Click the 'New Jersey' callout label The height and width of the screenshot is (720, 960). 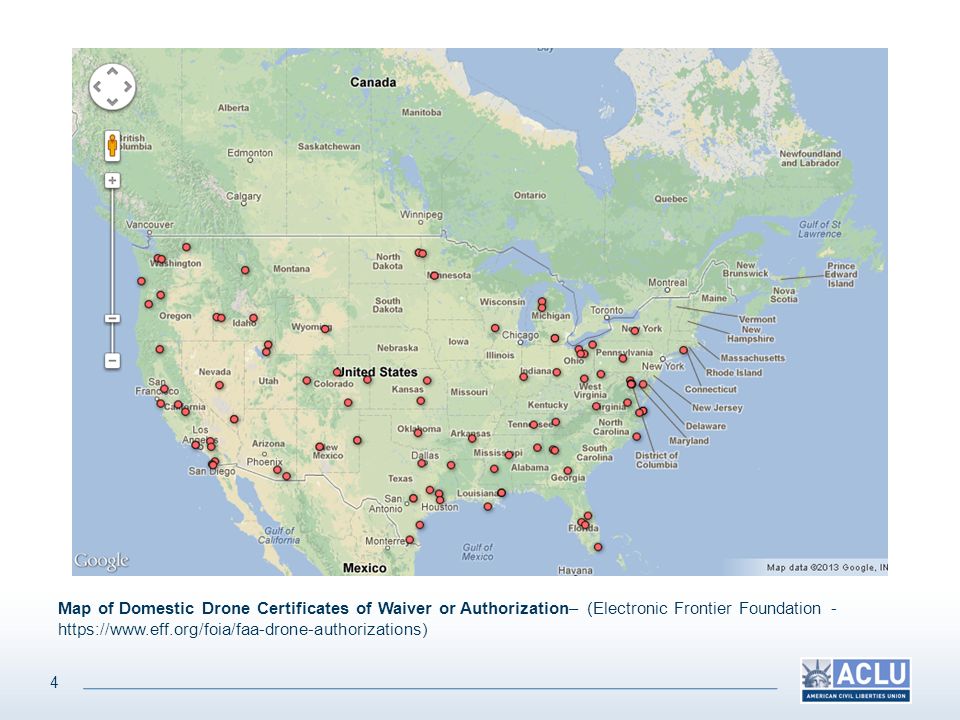(x=717, y=408)
